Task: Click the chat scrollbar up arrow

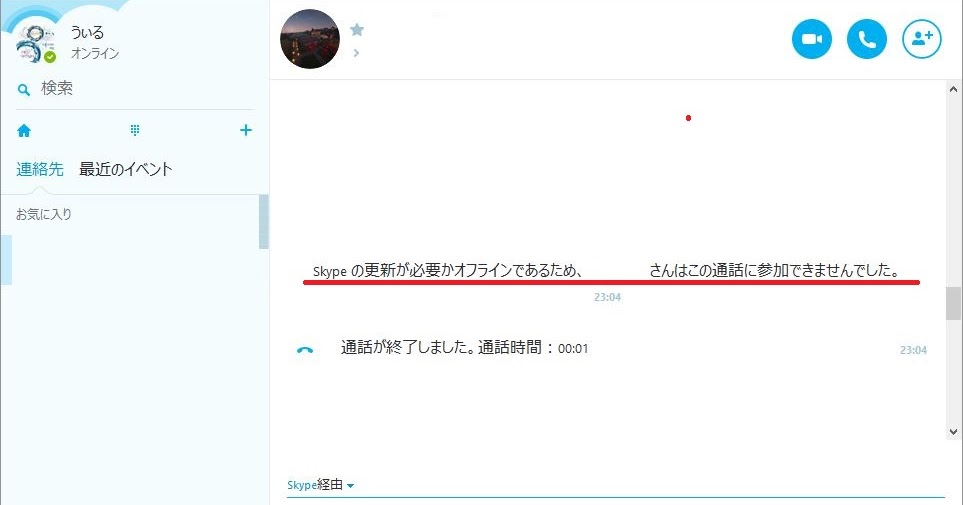Action: (x=953, y=89)
